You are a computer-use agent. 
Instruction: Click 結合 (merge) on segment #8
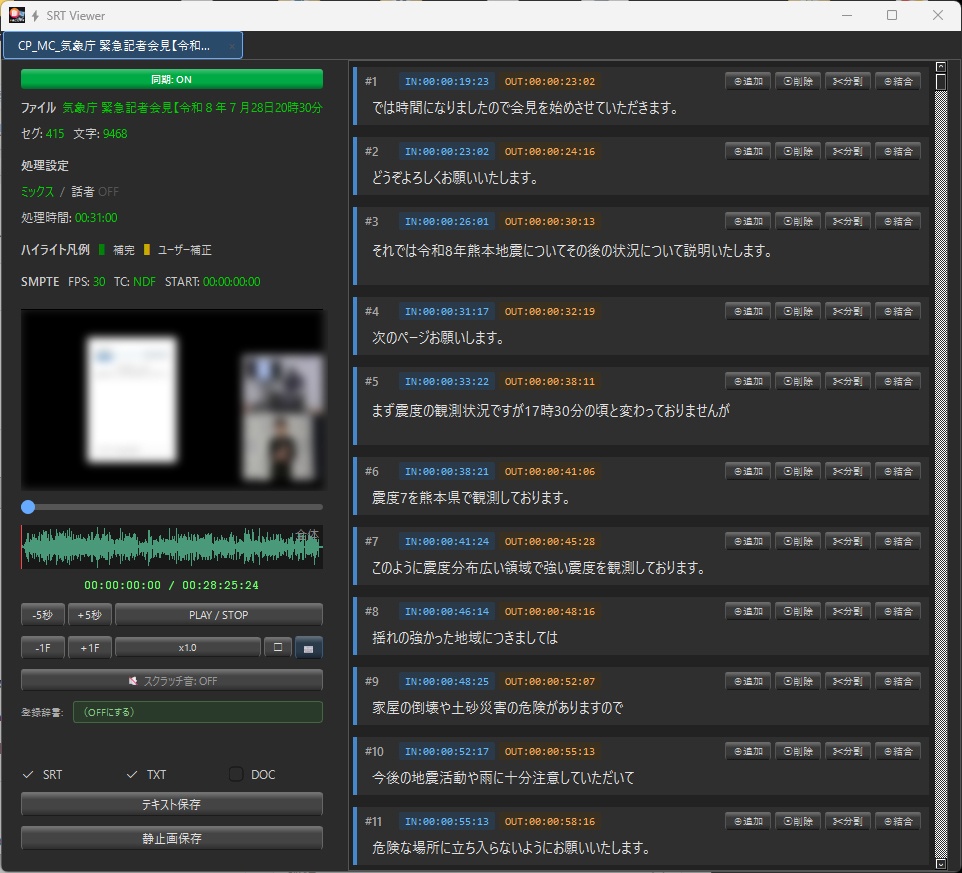coord(898,611)
